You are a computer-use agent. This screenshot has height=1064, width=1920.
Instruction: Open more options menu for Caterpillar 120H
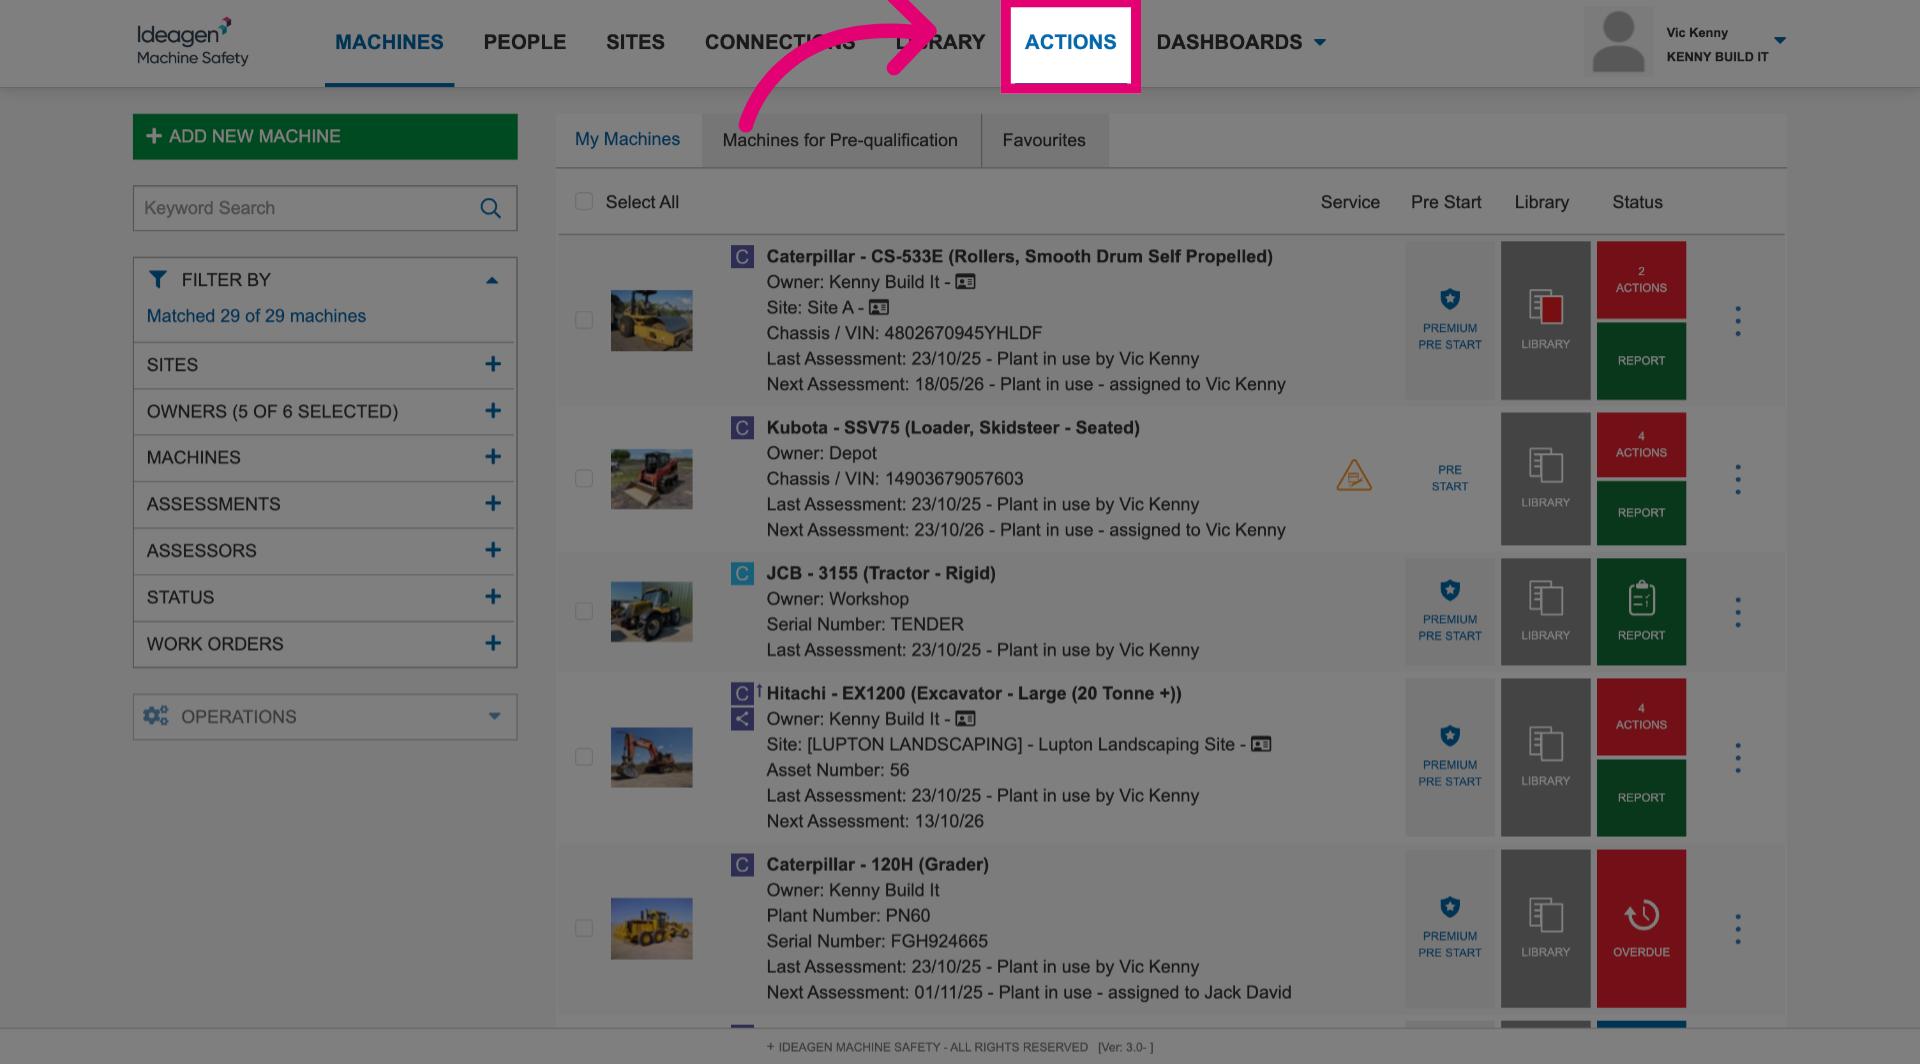pyautogui.click(x=1738, y=929)
